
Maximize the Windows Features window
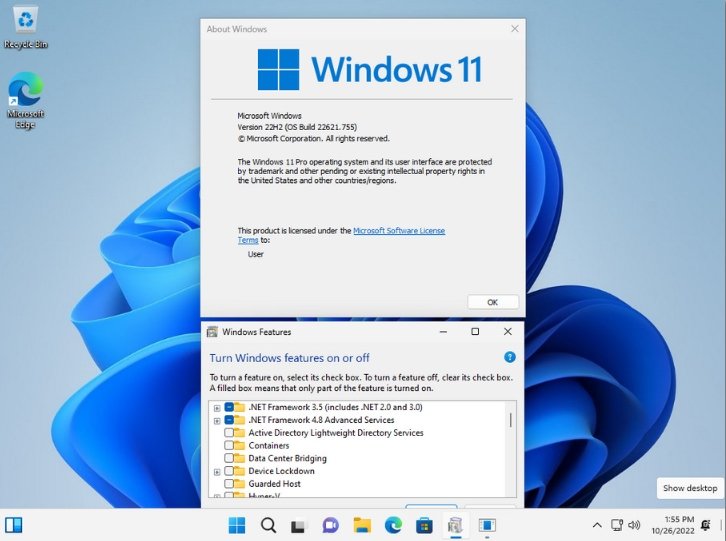tap(475, 332)
